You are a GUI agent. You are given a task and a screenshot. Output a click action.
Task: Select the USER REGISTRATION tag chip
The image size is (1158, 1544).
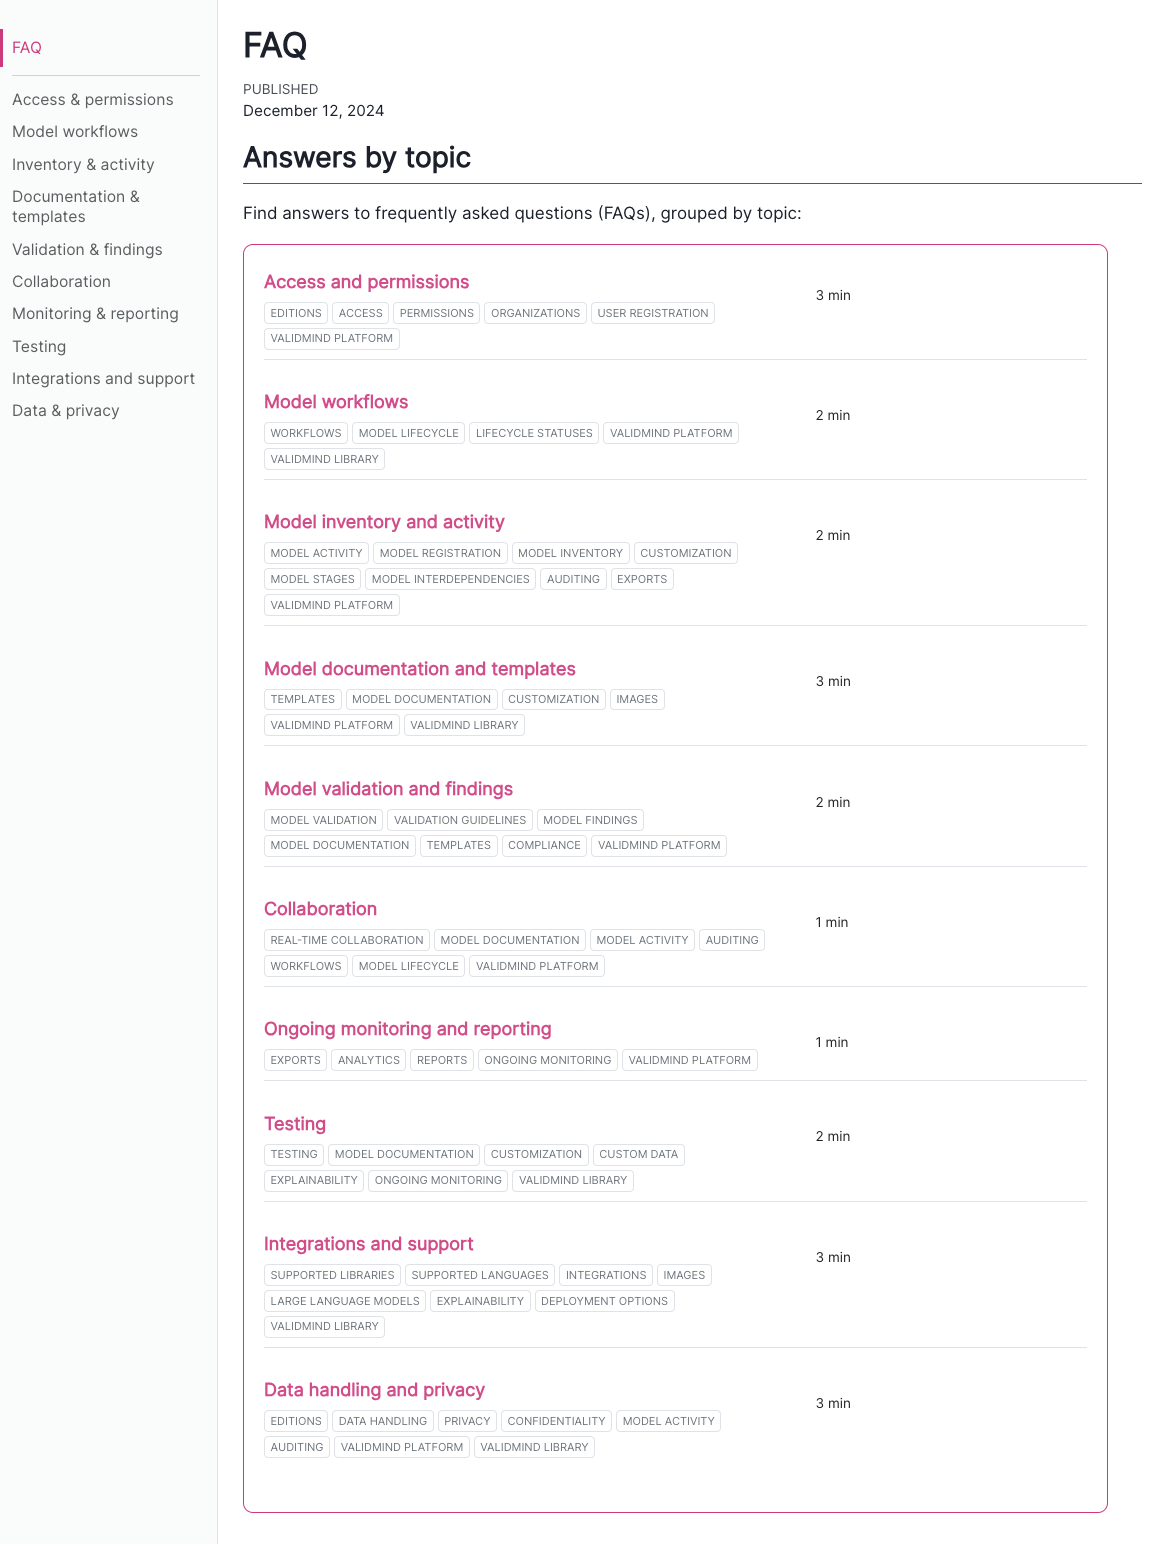(x=652, y=313)
